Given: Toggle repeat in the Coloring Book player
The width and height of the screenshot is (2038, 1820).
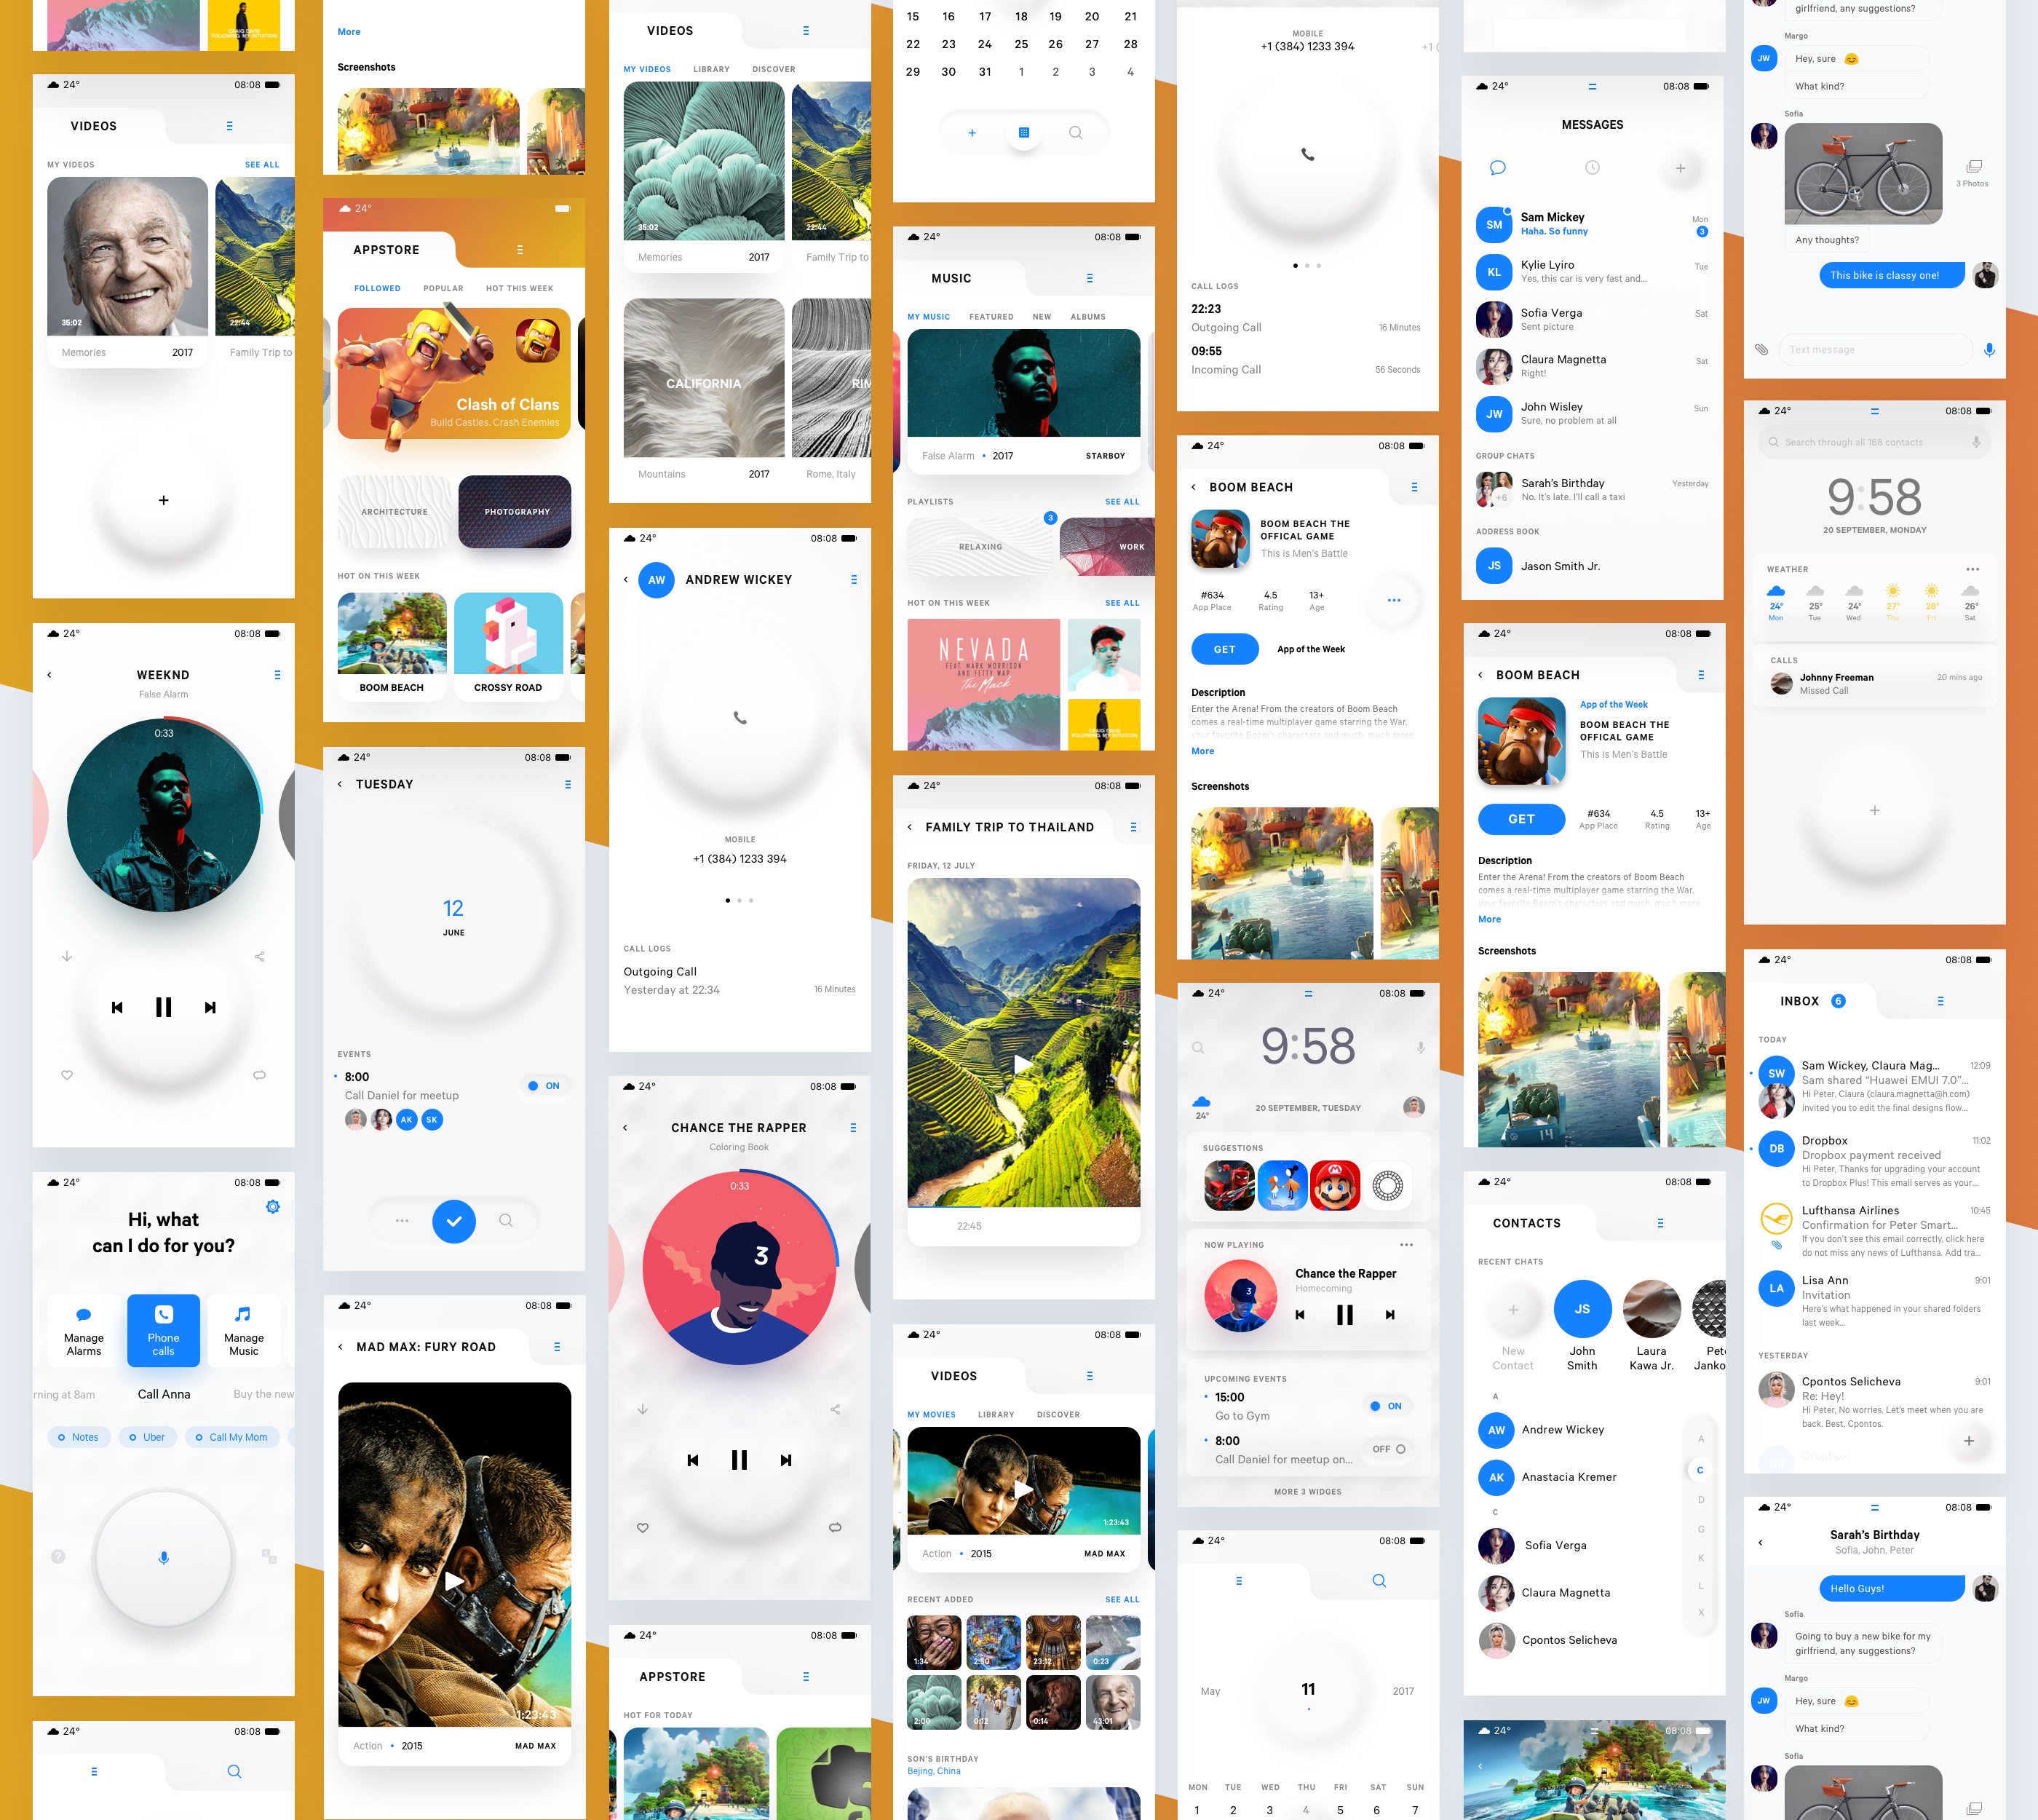Looking at the screenshot, I should click(835, 1528).
